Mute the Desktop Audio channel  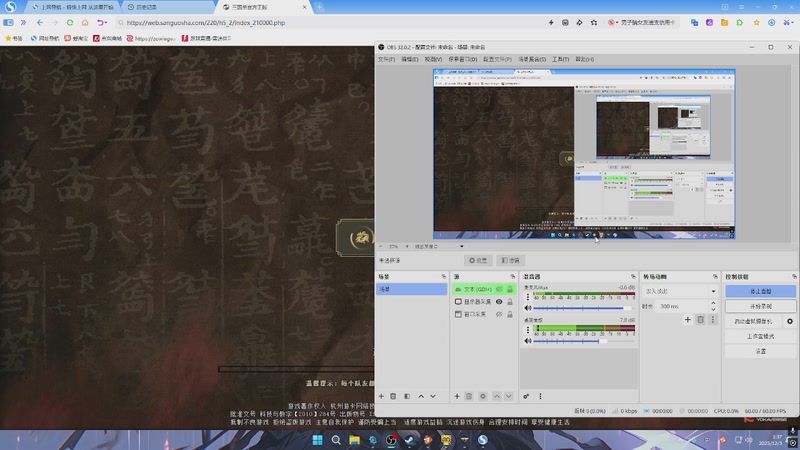click(x=528, y=341)
